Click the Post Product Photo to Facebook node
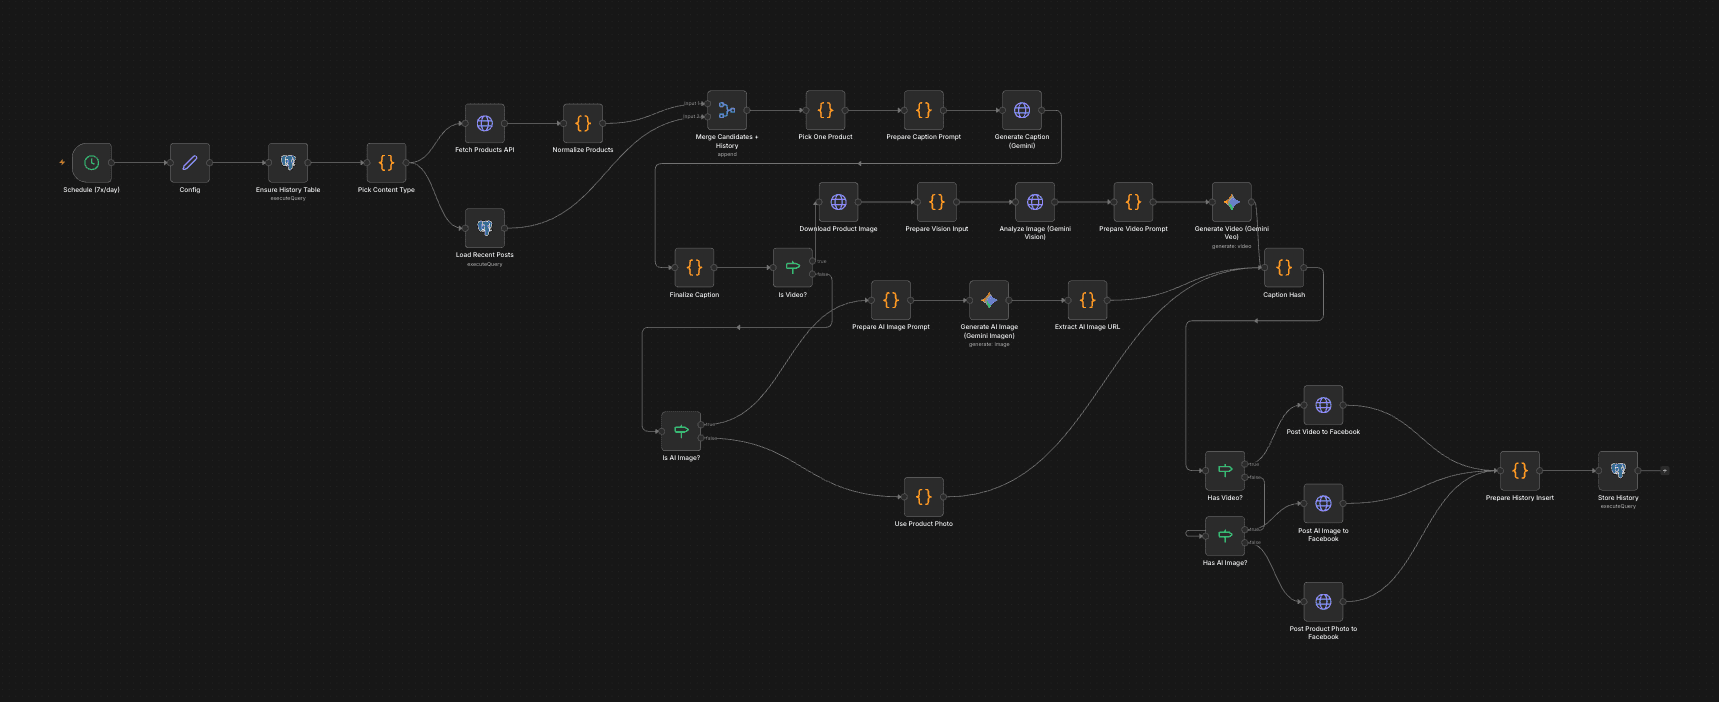The width and height of the screenshot is (1719, 702). pyautogui.click(x=1323, y=602)
